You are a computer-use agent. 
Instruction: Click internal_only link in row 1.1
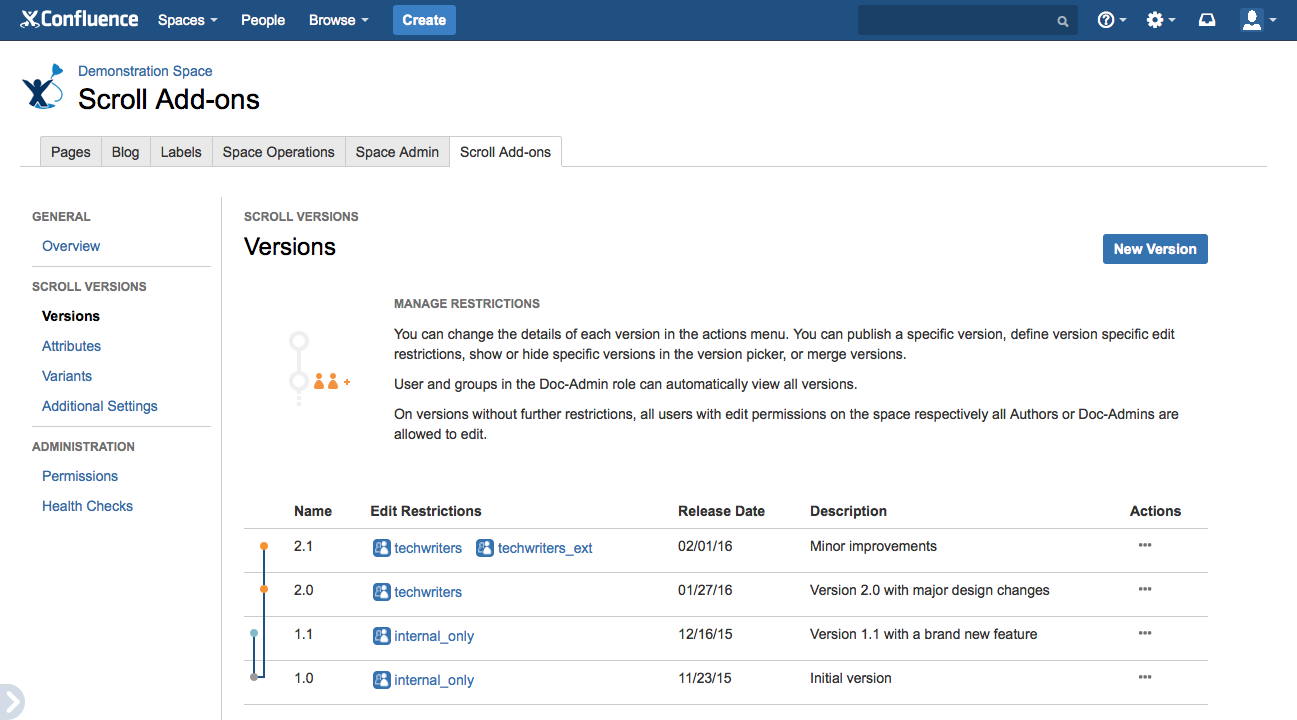(x=434, y=636)
